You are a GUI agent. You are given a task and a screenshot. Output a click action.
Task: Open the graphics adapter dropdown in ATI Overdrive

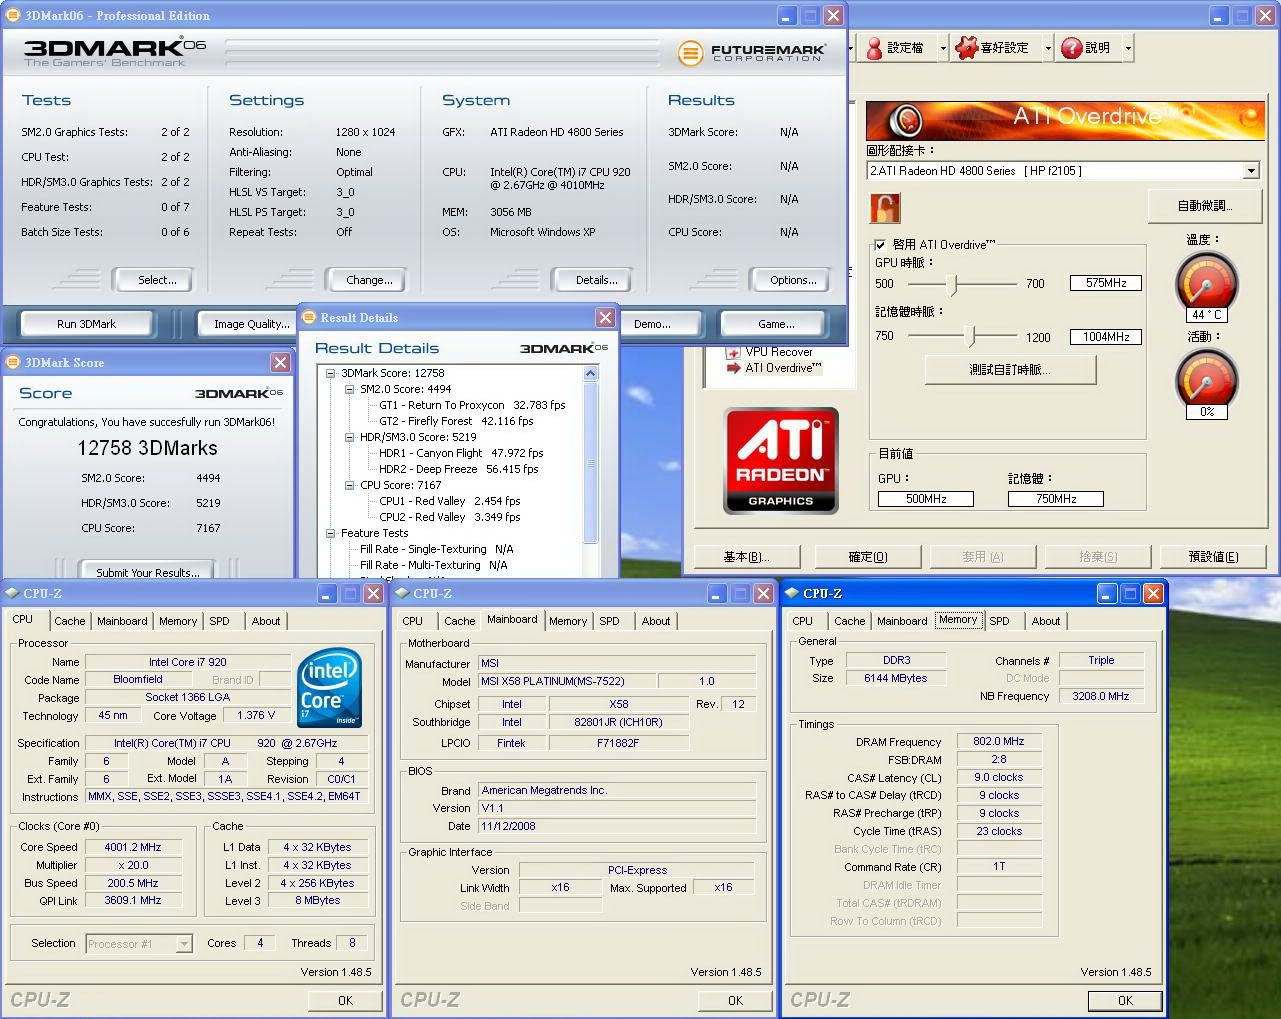point(1250,171)
